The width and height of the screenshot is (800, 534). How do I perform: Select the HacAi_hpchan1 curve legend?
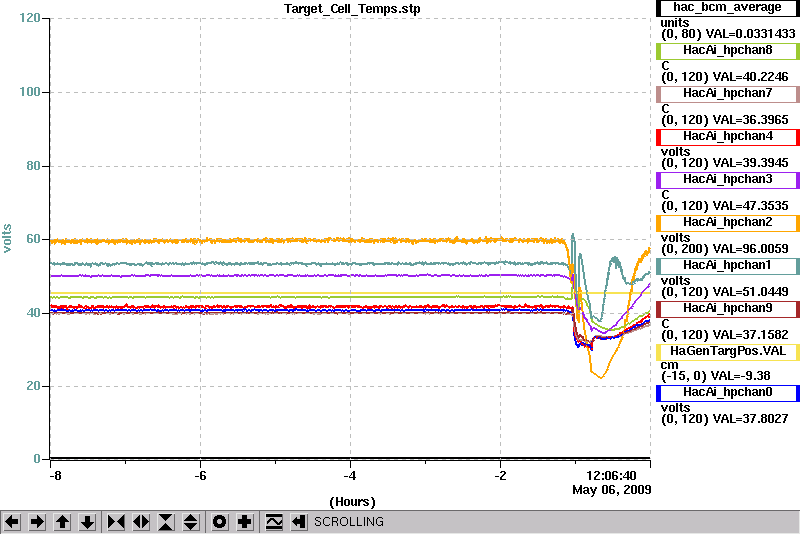pos(728,265)
